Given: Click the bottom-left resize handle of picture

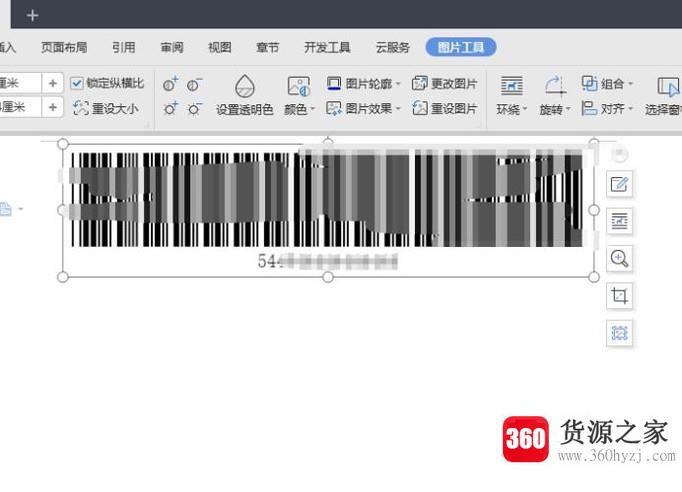Looking at the screenshot, I should [63, 277].
